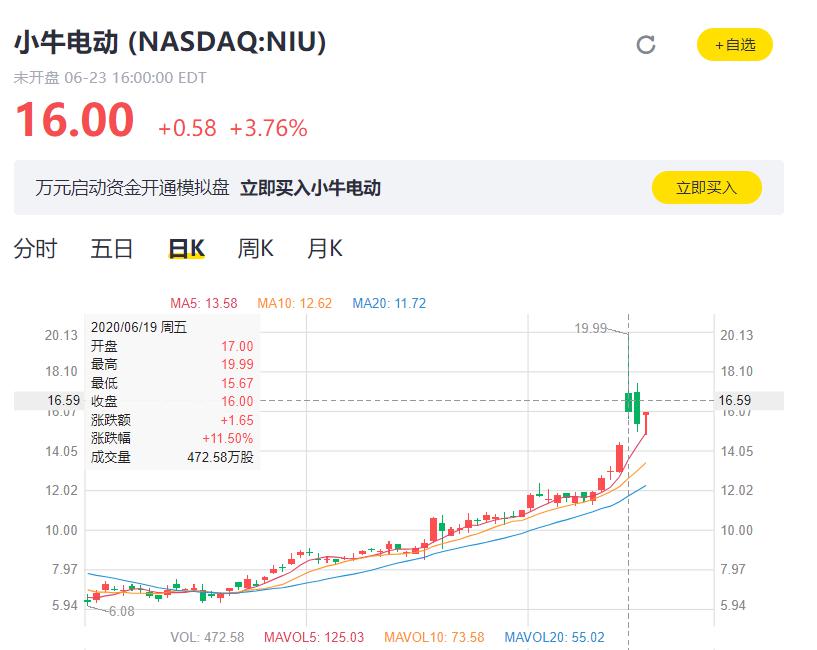Image resolution: width=817 pixels, height=650 pixels.
Task: Click the price change +0.58
Action: [187, 128]
